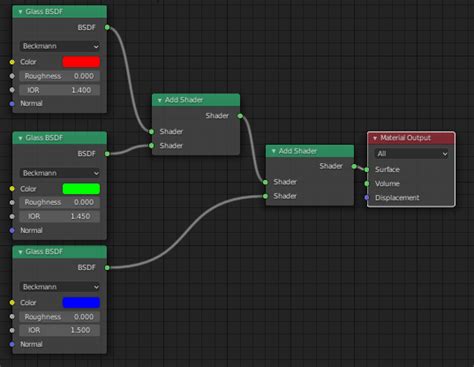Click the blue Color swatch

[81, 303]
